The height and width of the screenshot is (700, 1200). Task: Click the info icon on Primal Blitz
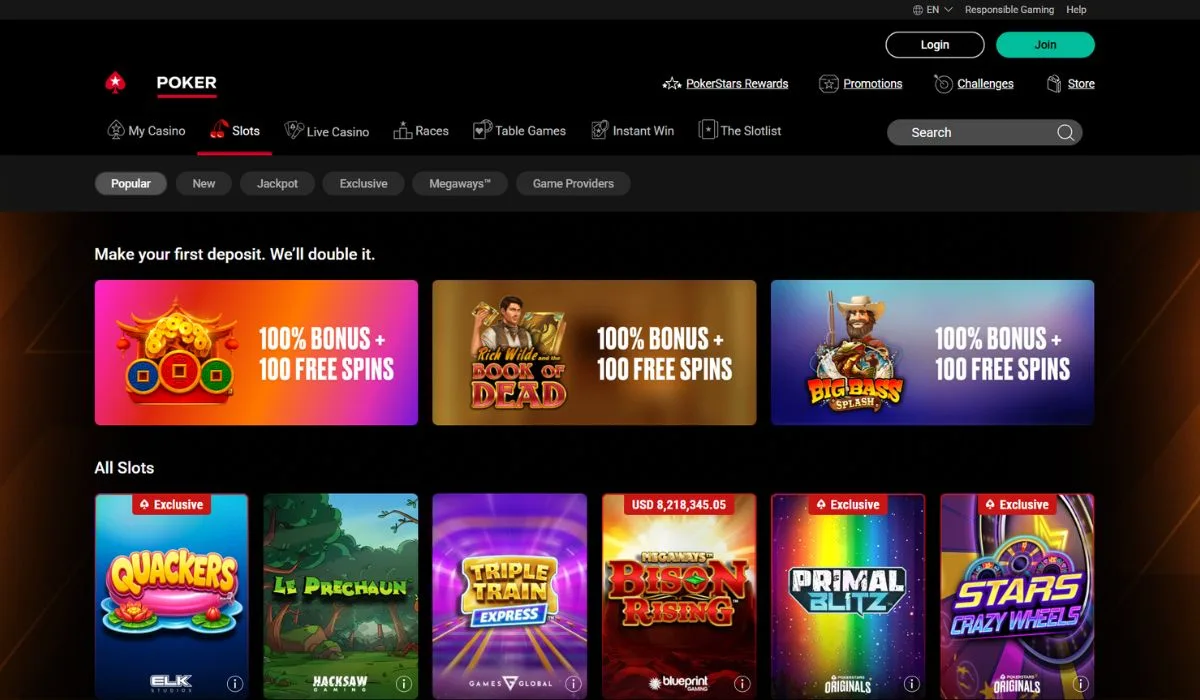point(911,684)
